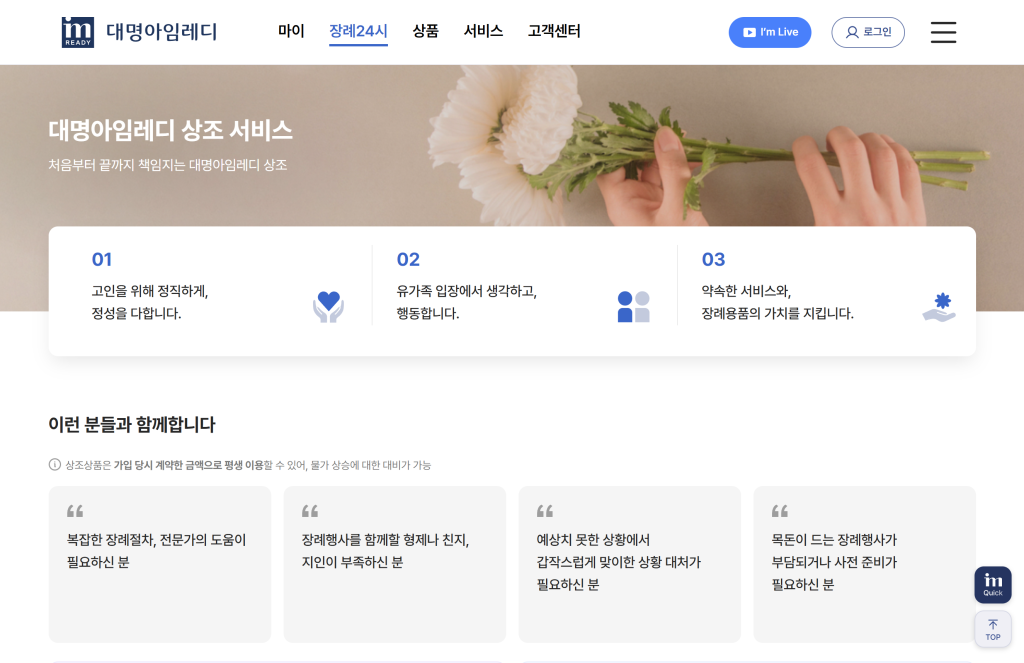The width and height of the screenshot is (1024, 663).
Task: Click the two people icon
Action: pyautogui.click(x=633, y=306)
